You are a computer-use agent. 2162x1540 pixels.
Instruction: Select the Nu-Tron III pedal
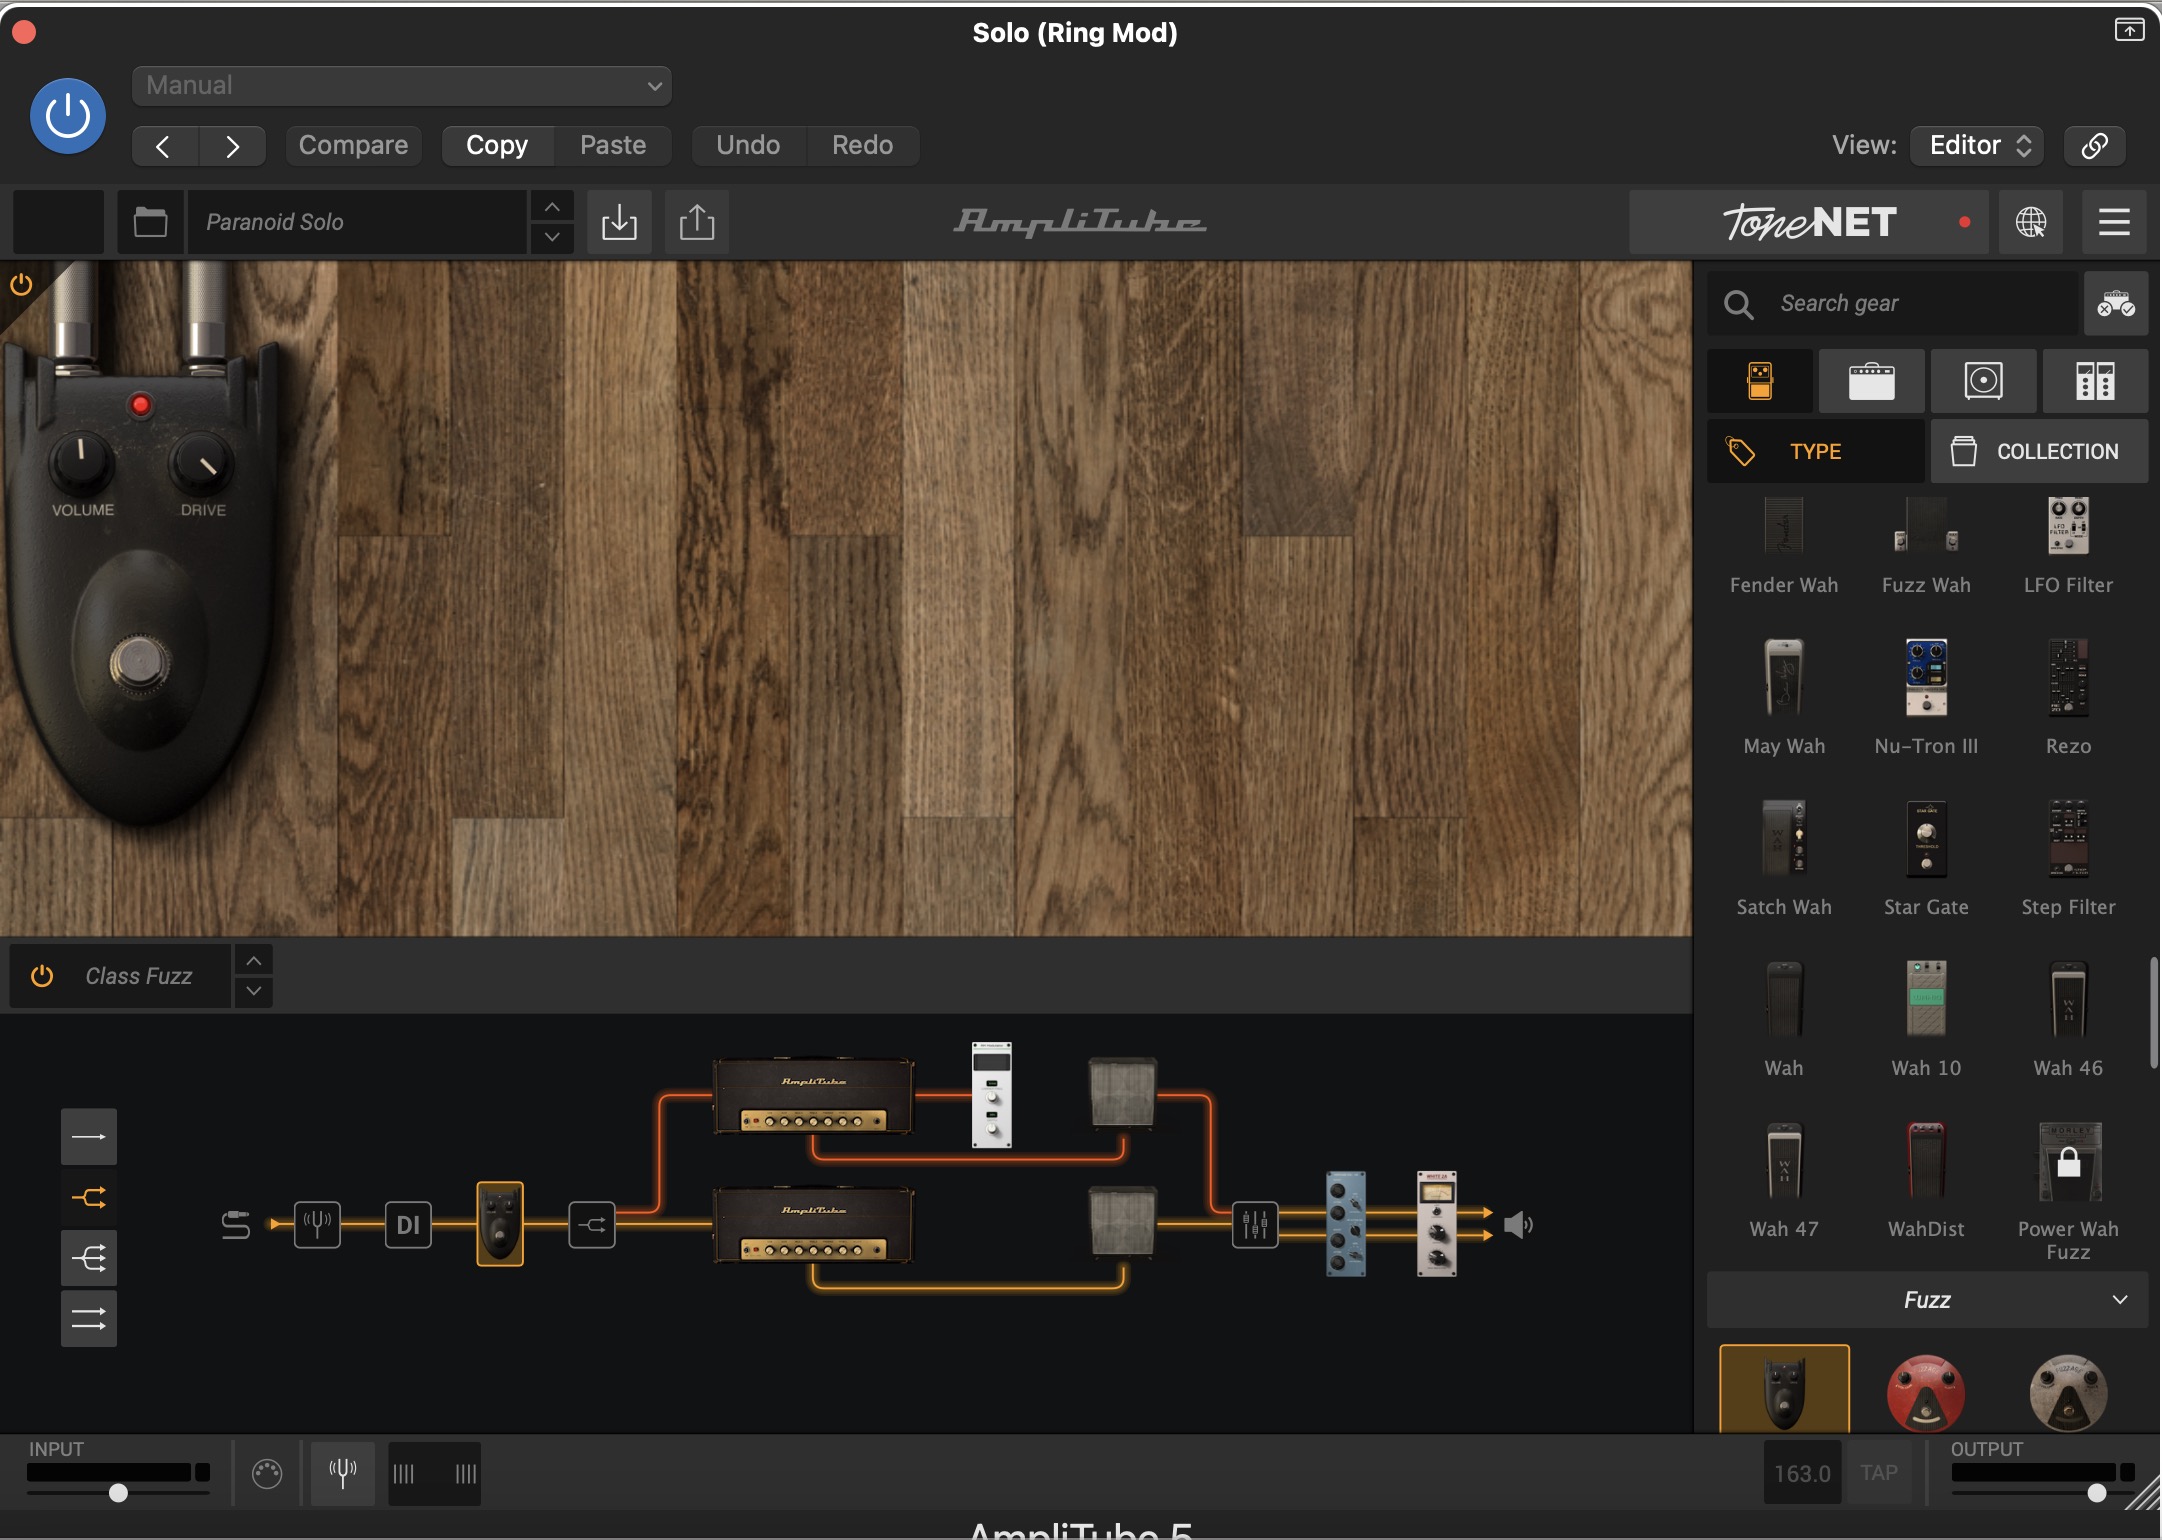[x=1926, y=697]
